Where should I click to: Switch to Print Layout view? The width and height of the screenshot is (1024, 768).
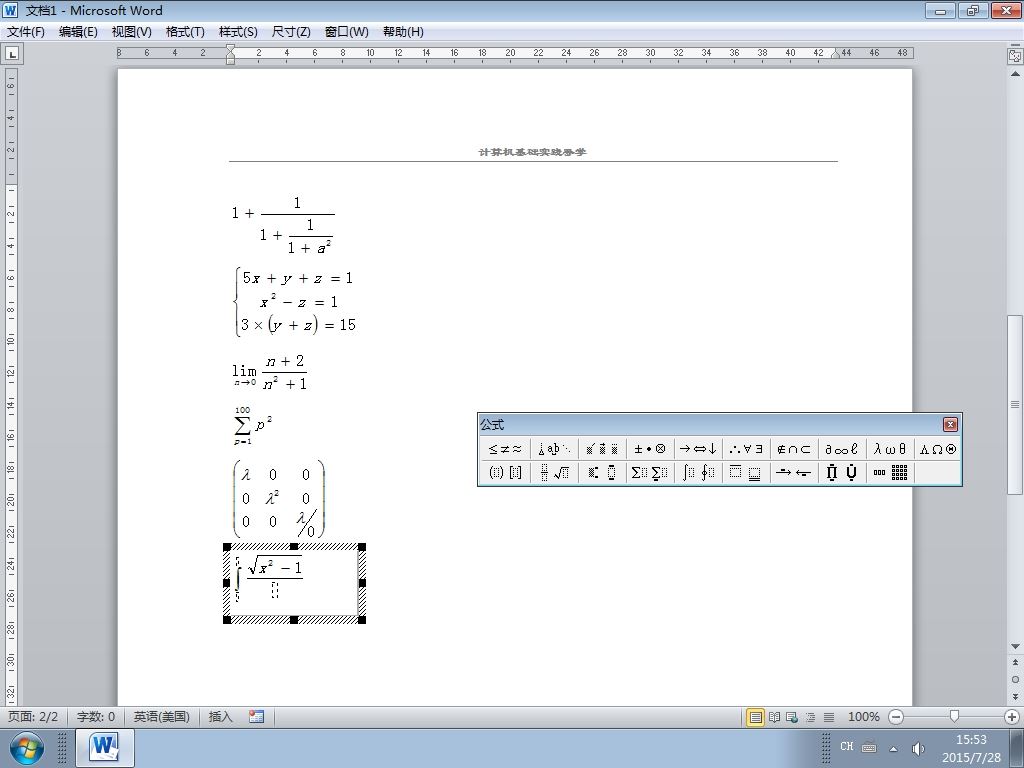pos(755,717)
